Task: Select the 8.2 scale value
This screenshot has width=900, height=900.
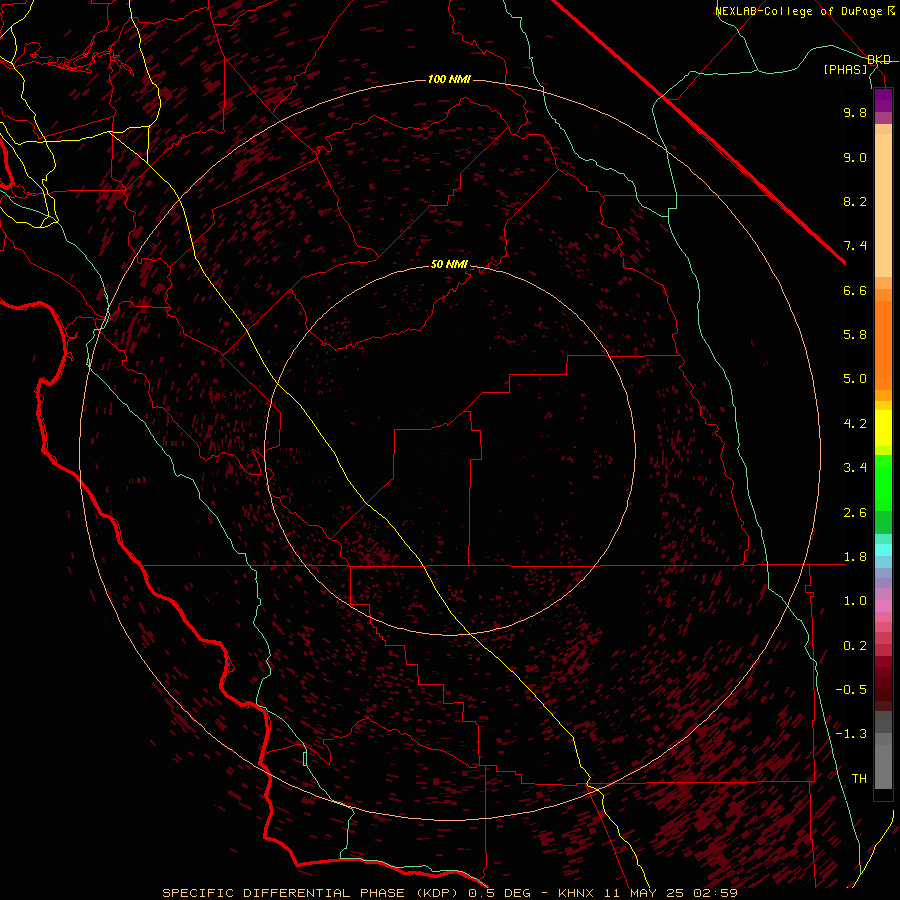Action: point(855,201)
